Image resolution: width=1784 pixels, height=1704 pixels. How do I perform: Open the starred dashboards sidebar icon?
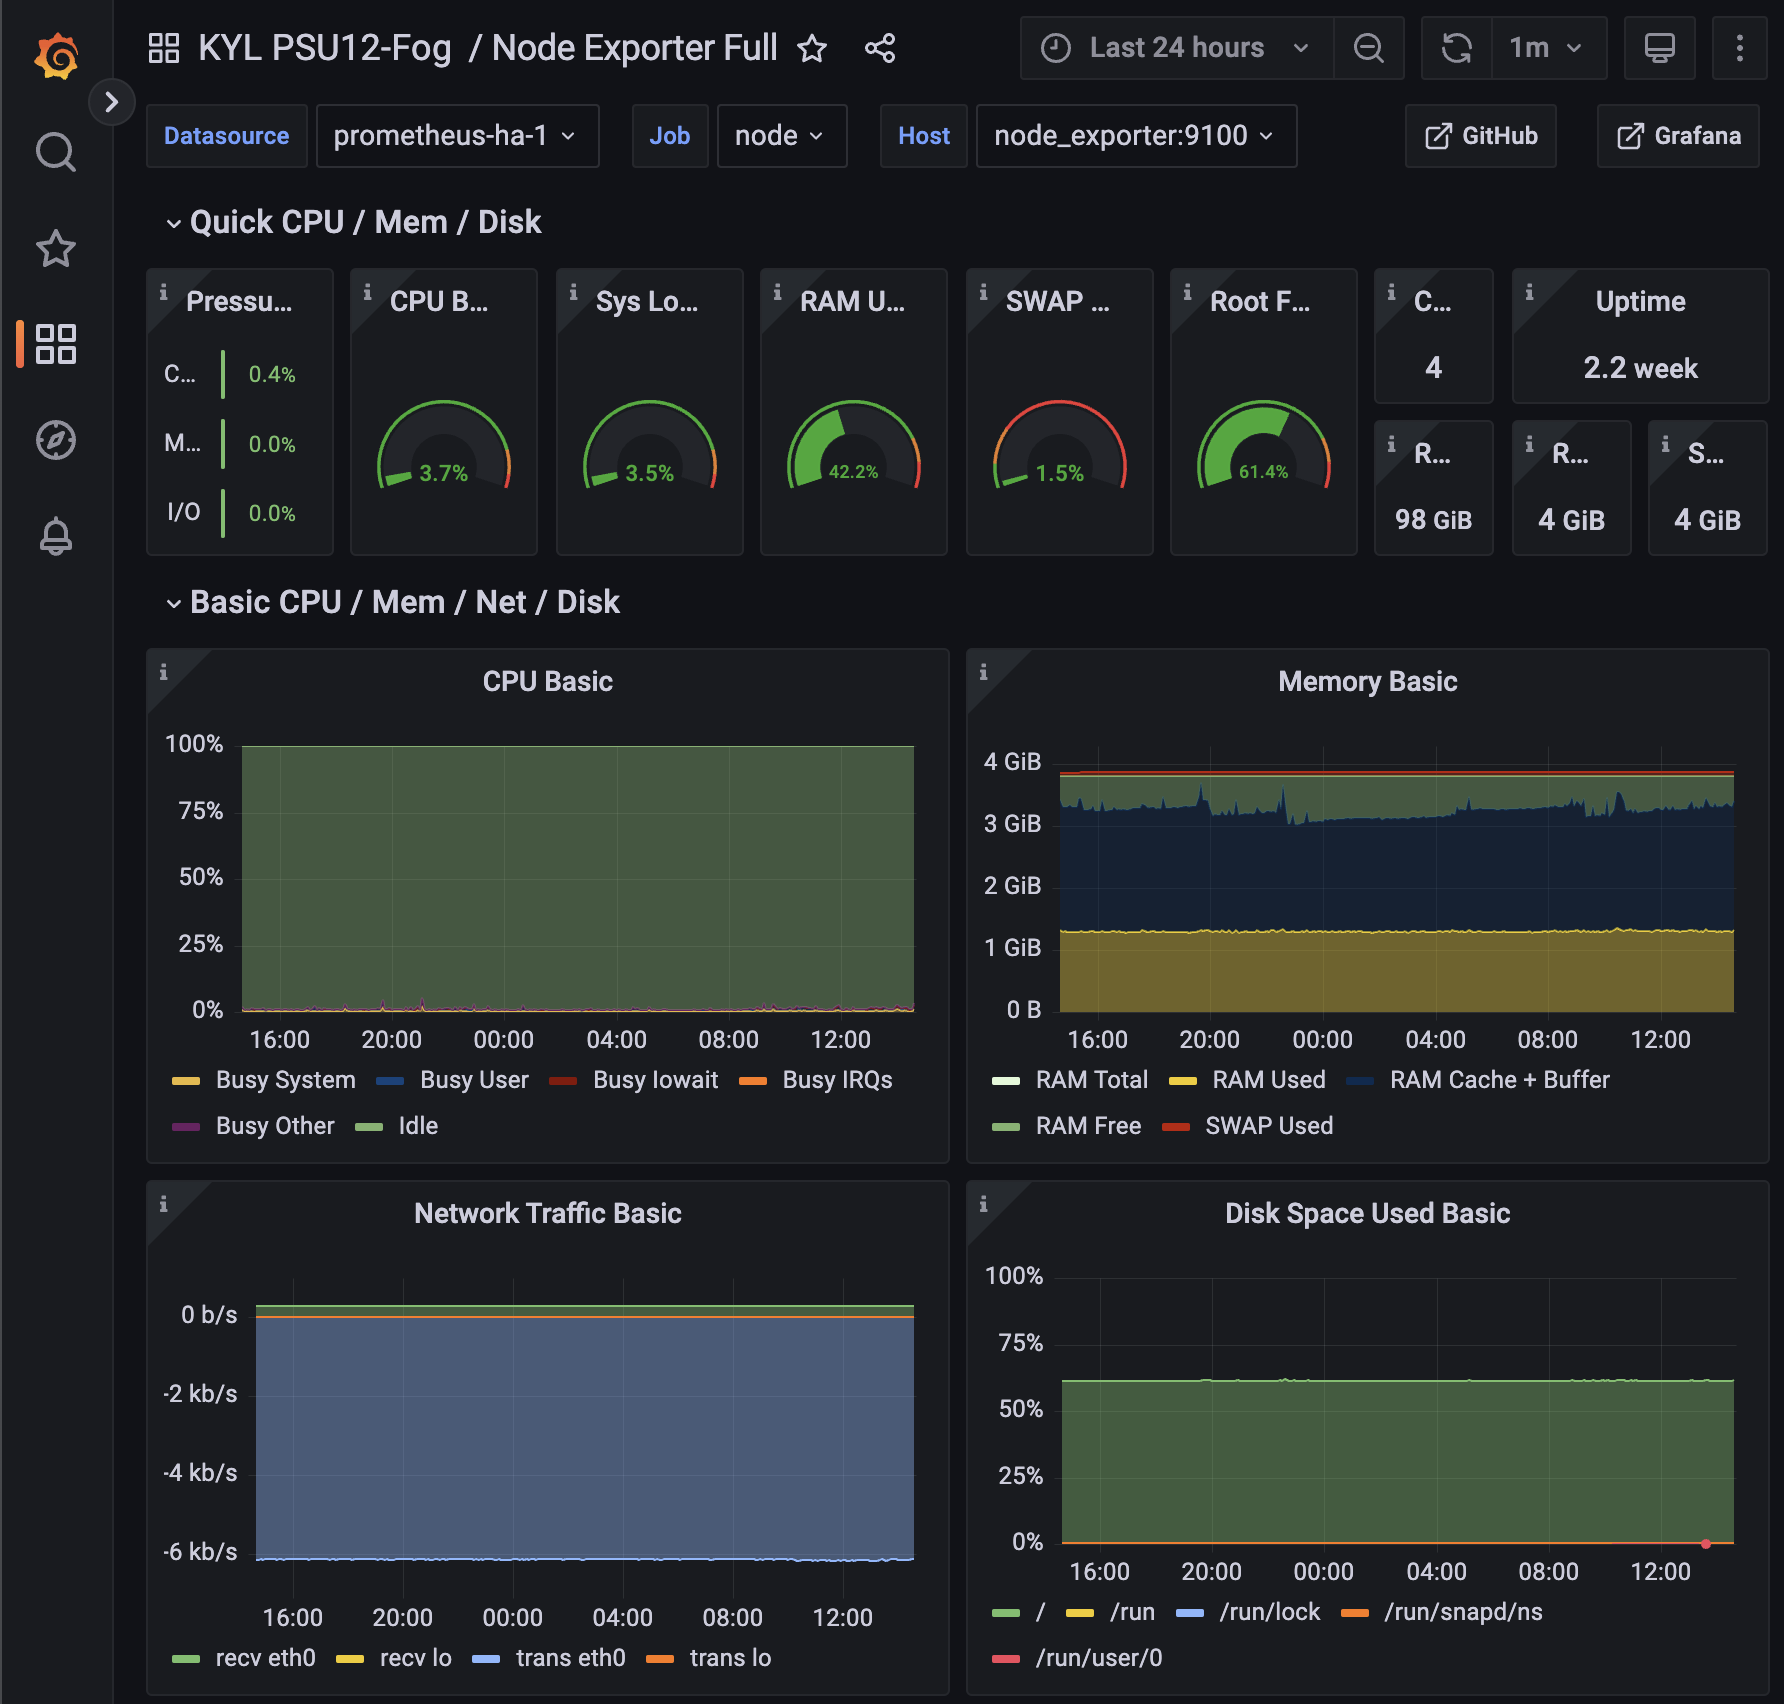[56, 249]
